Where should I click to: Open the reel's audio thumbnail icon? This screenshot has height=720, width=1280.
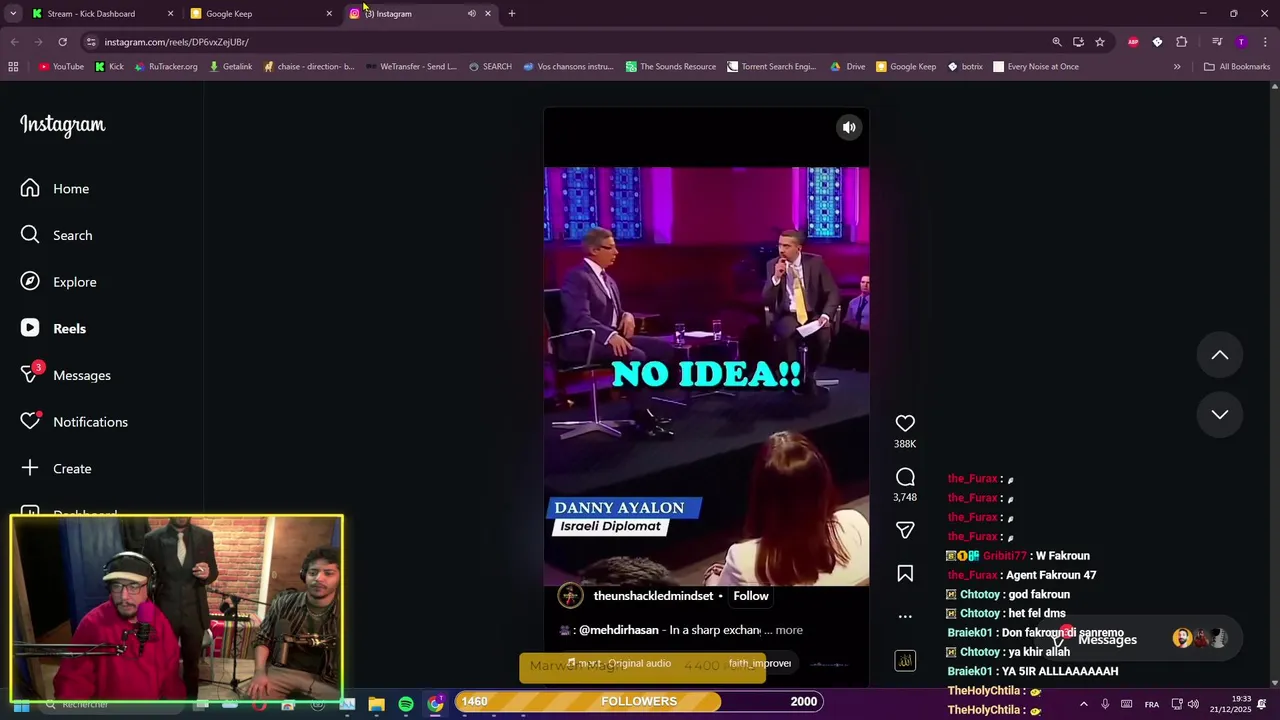(905, 661)
